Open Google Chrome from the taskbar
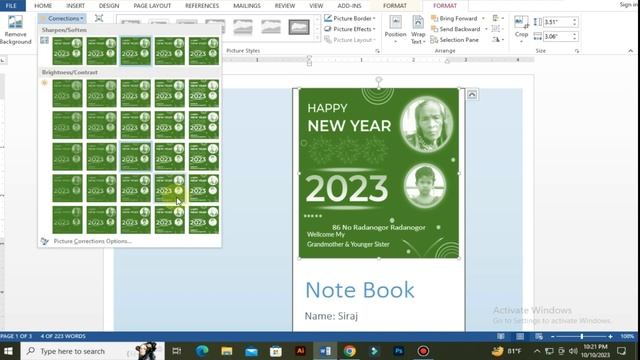 (x=349, y=351)
